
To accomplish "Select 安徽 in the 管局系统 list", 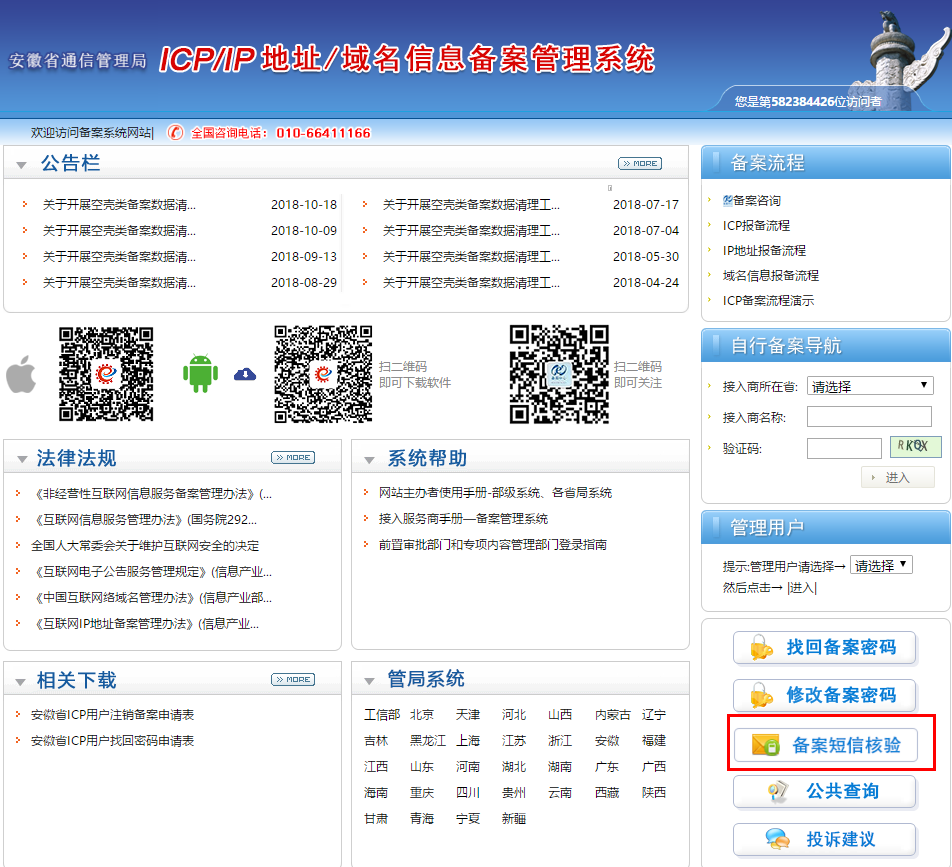I will [x=608, y=741].
